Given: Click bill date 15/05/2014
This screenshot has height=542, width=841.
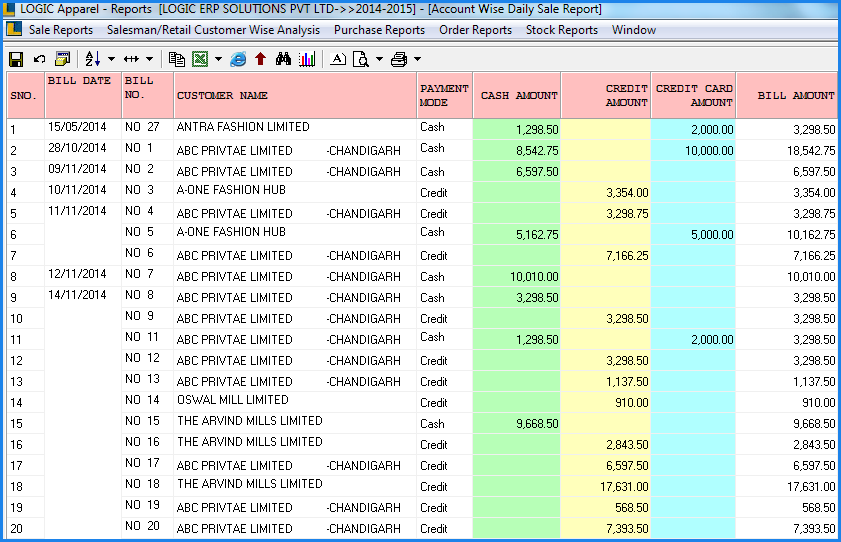Looking at the screenshot, I should [x=77, y=127].
